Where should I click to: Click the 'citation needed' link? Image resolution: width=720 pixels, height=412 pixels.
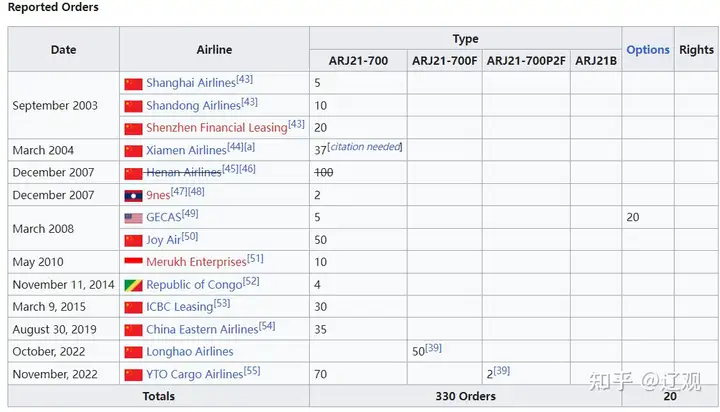click(x=366, y=147)
